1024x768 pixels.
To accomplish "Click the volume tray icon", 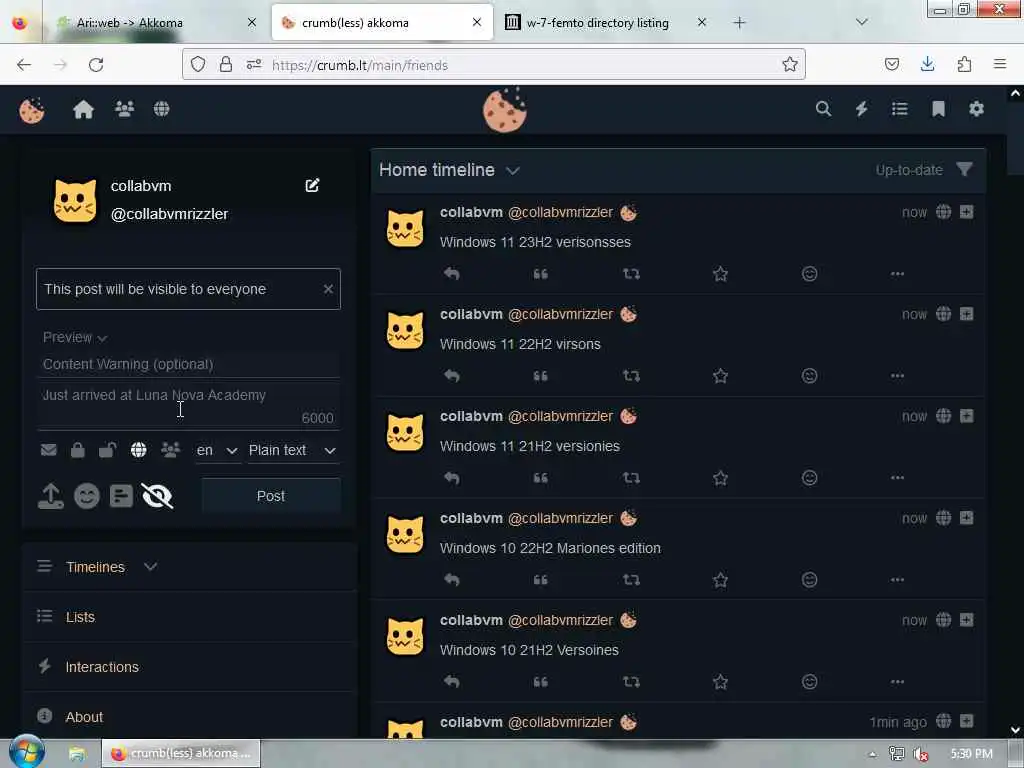I will tap(921, 754).
